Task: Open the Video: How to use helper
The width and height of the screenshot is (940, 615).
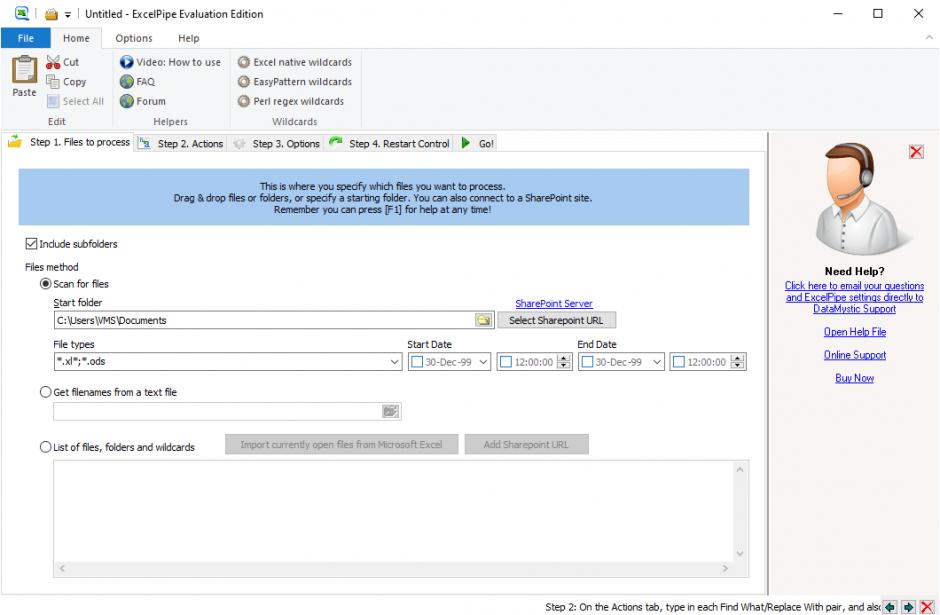Action: (170, 62)
